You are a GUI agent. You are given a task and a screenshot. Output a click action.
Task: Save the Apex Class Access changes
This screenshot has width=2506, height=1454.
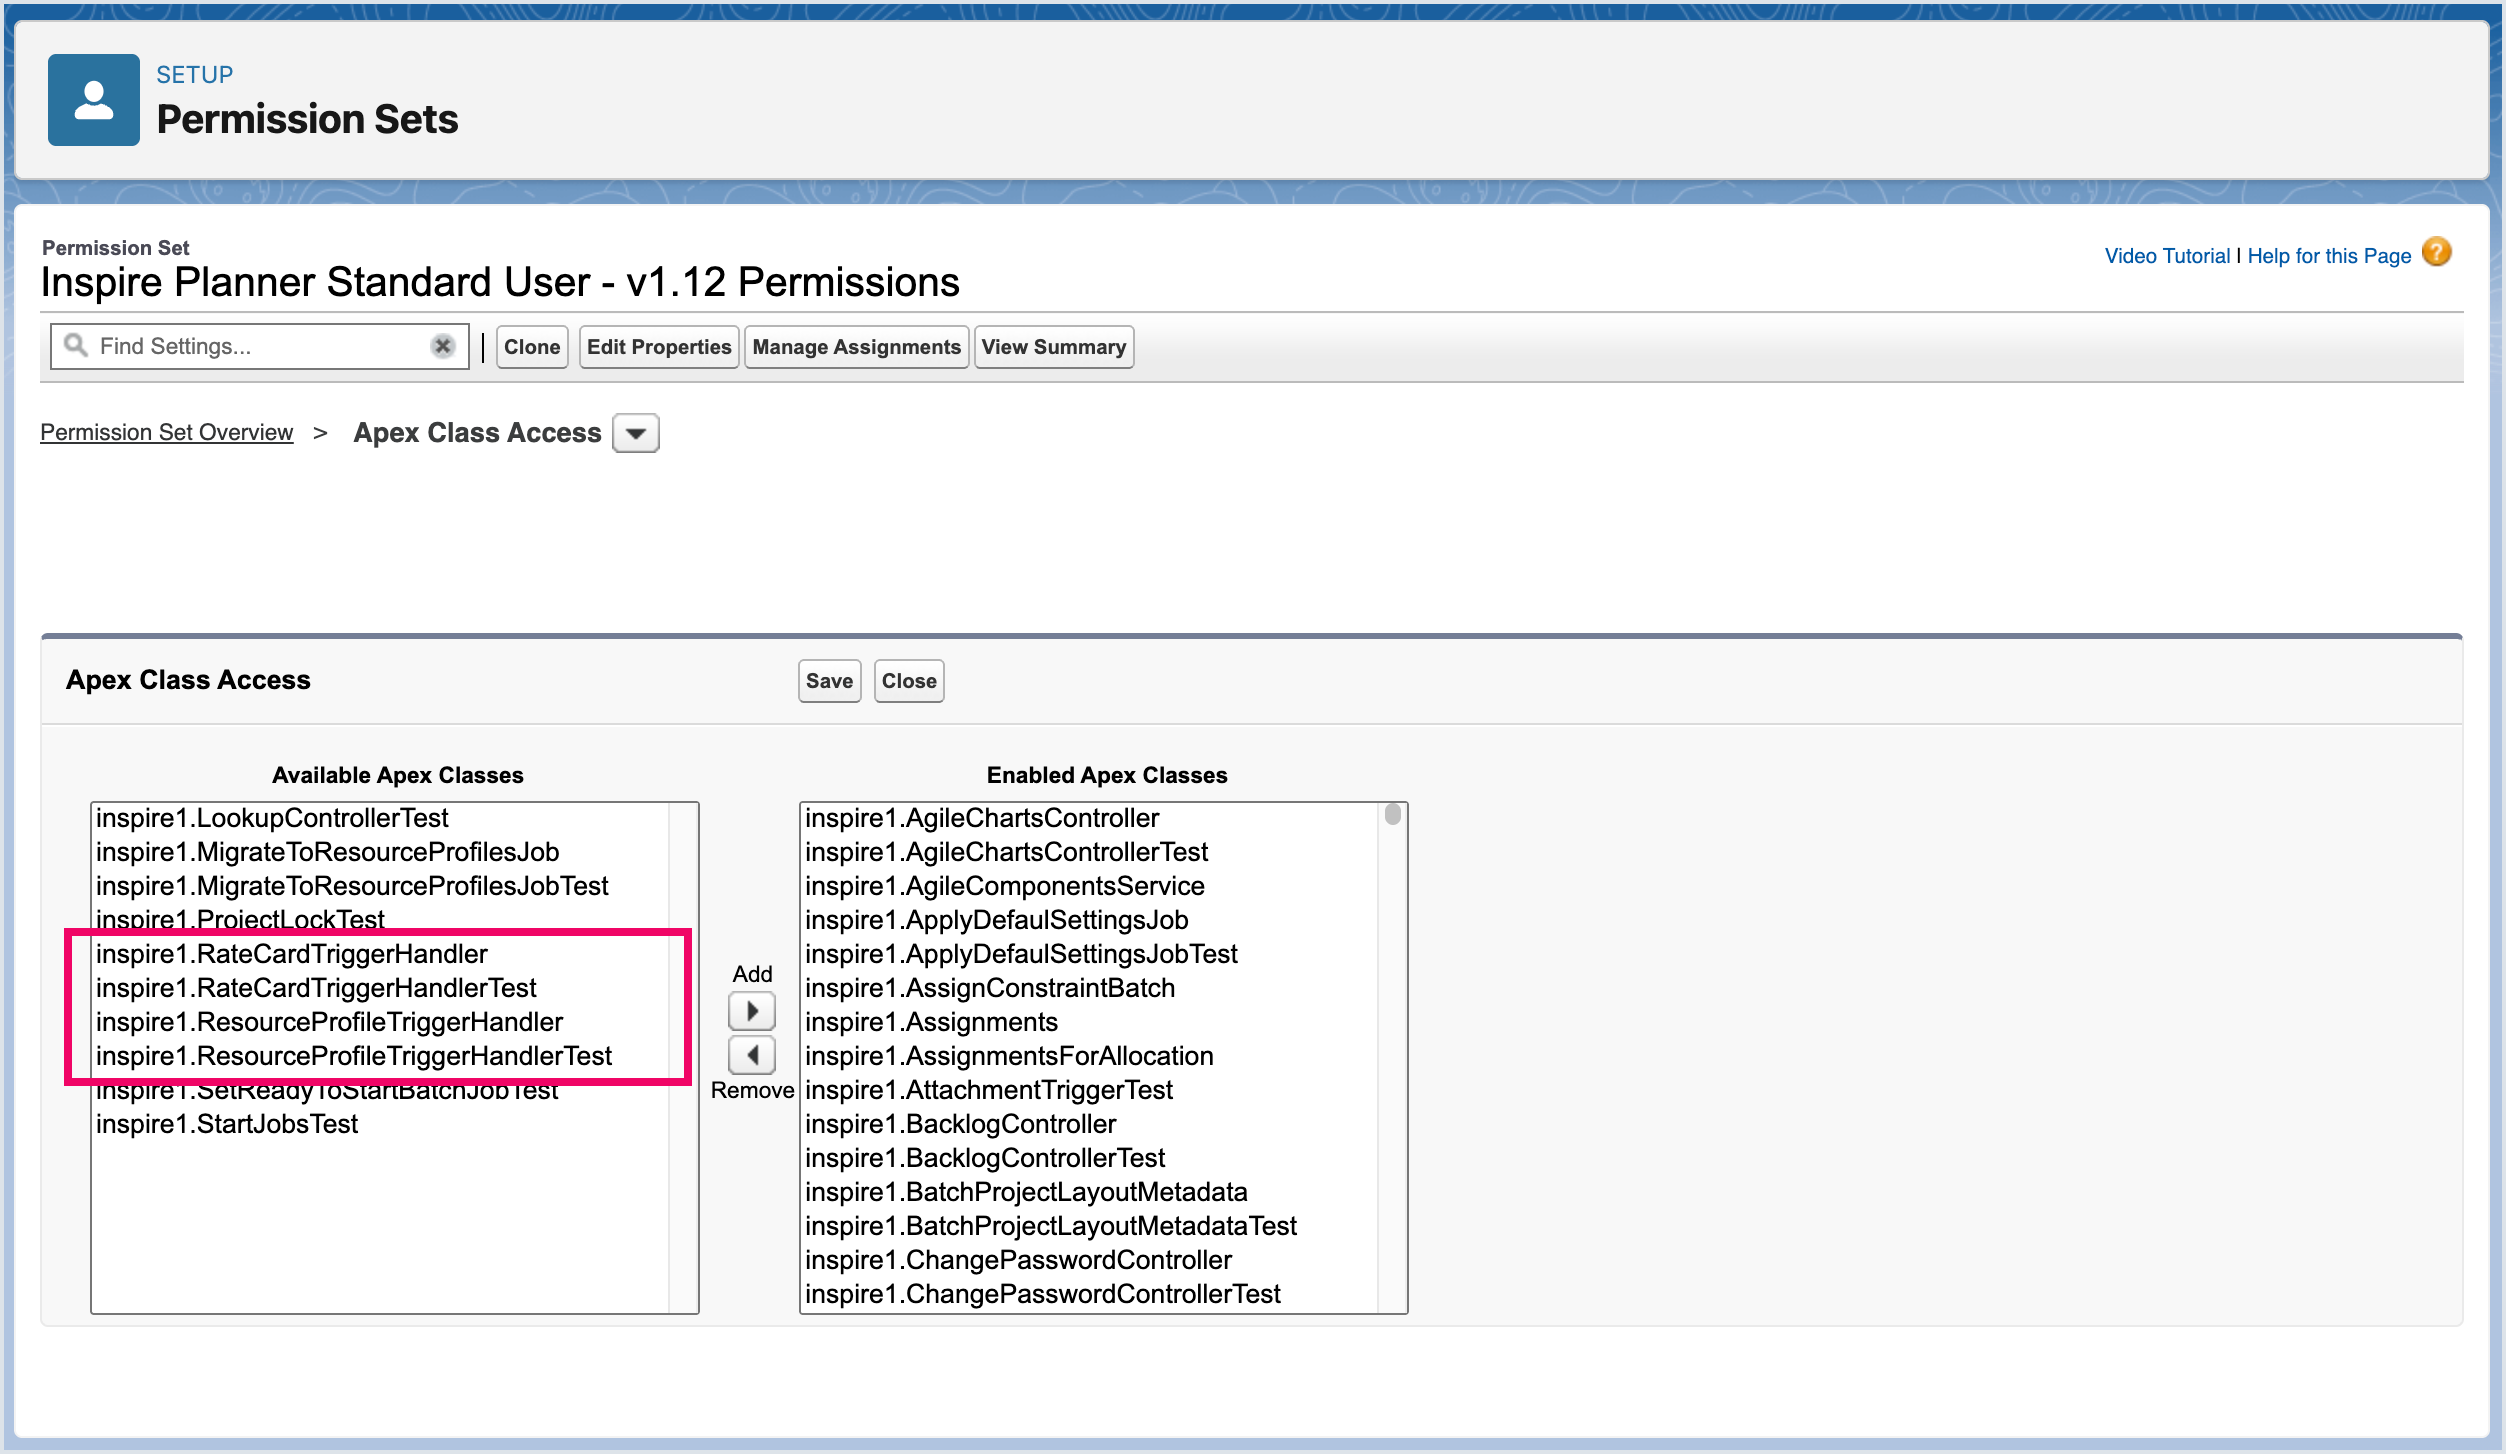(829, 681)
